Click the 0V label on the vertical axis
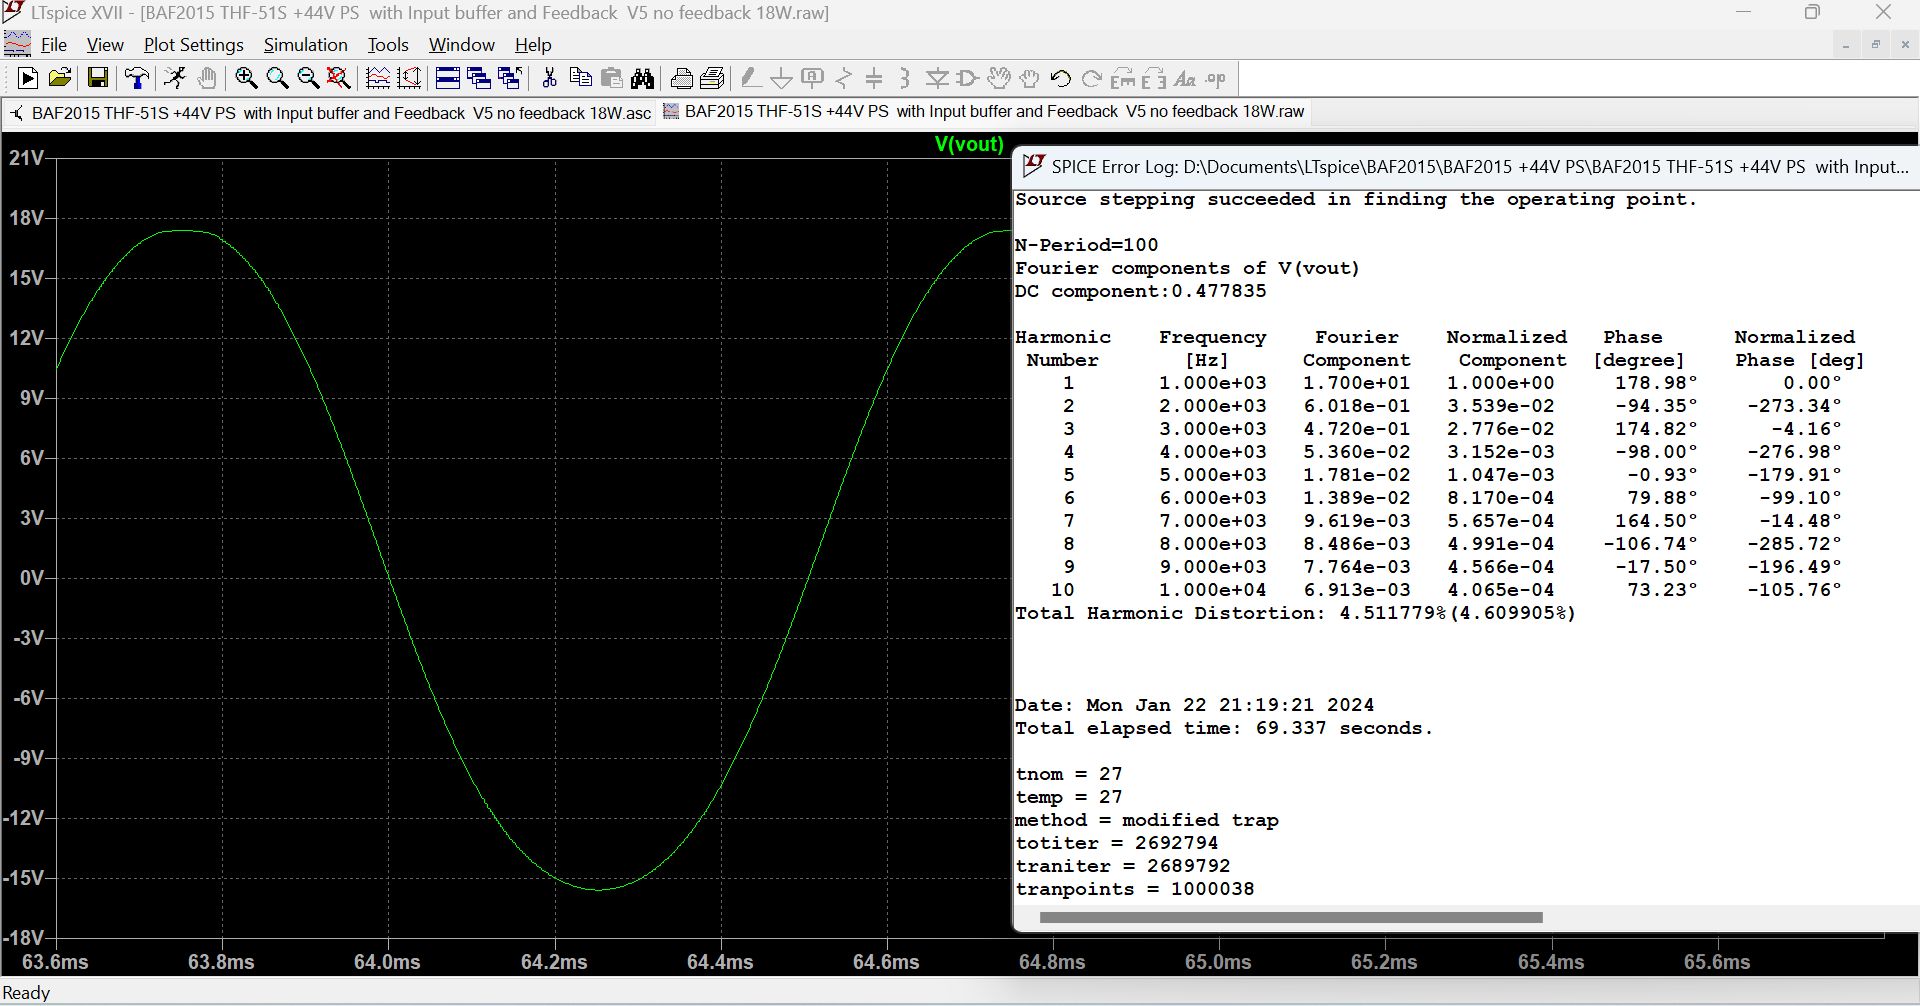Viewport: 1920px width, 1006px height. [32, 578]
